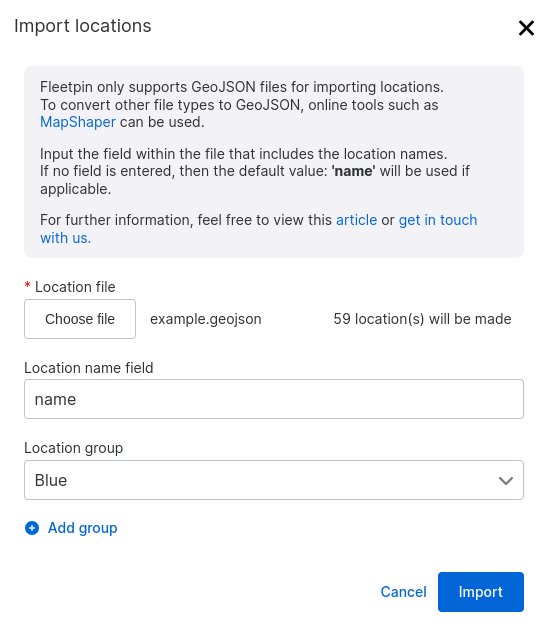The width and height of the screenshot is (546, 629).
Task: Click the blue plus circle icon
Action: [32, 528]
